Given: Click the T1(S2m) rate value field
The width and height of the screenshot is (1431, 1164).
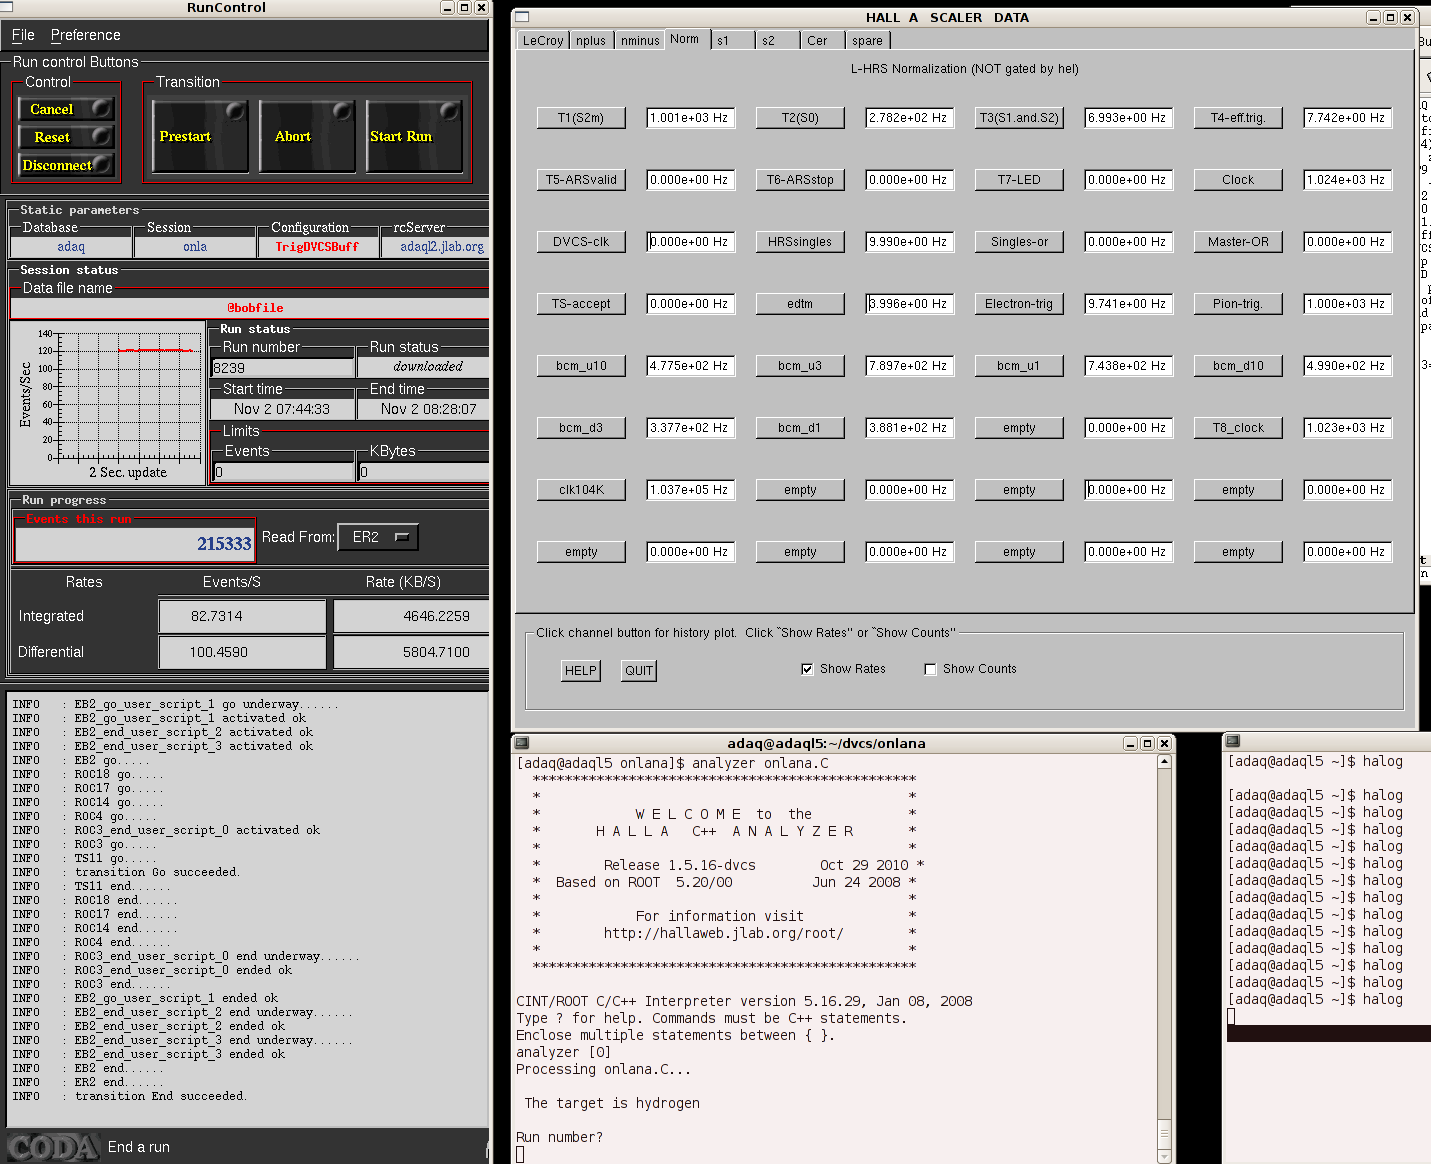Looking at the screenshot, I should pos(690,118).
